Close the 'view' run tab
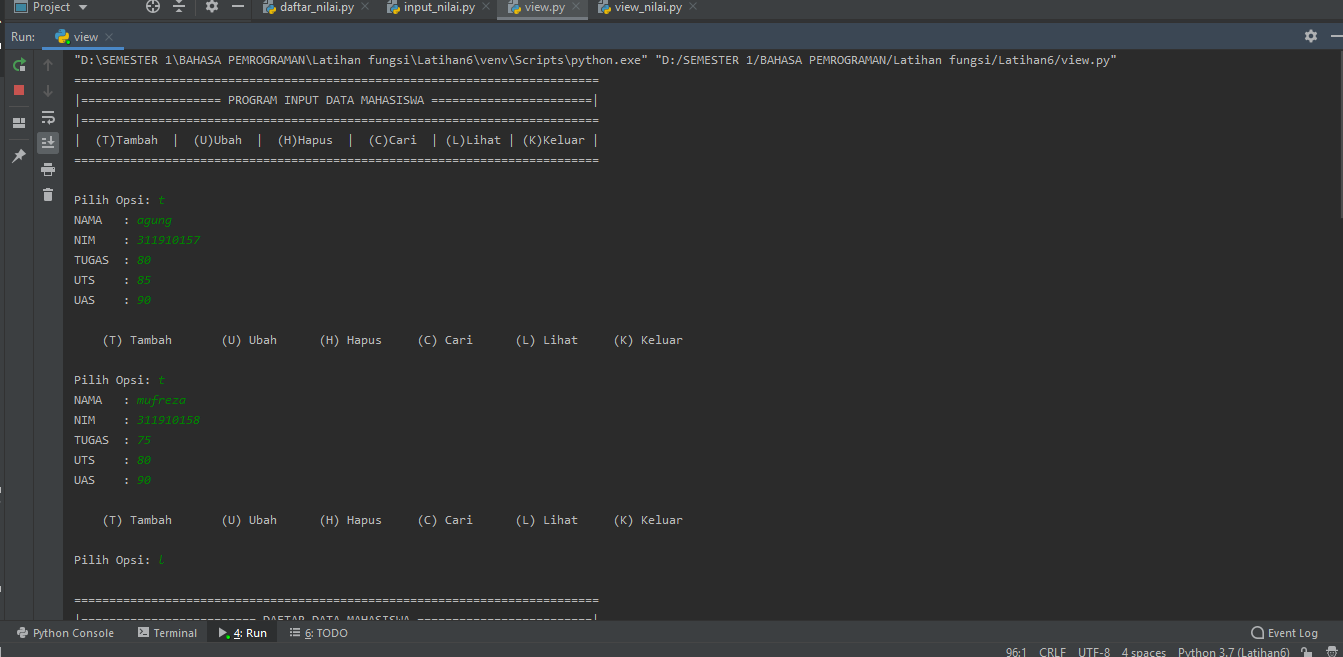 pyautogui.click(x=109, y=37)
